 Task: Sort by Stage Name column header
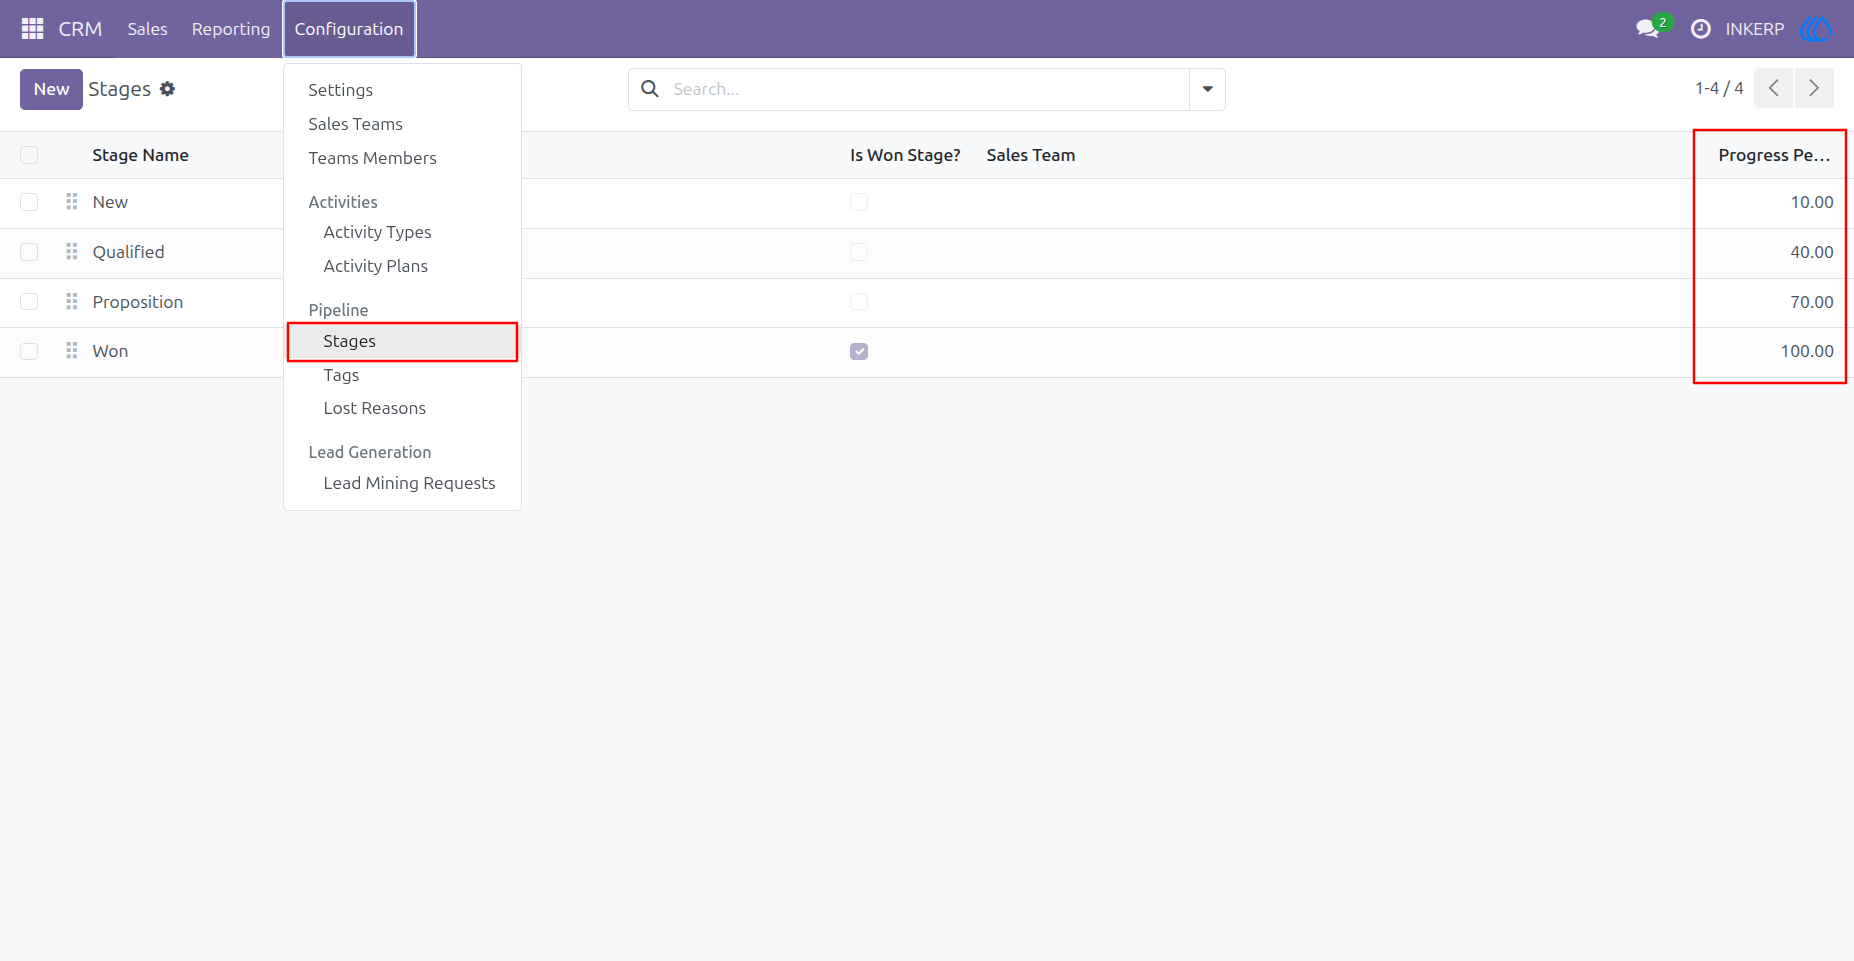[x=140, y=155]
